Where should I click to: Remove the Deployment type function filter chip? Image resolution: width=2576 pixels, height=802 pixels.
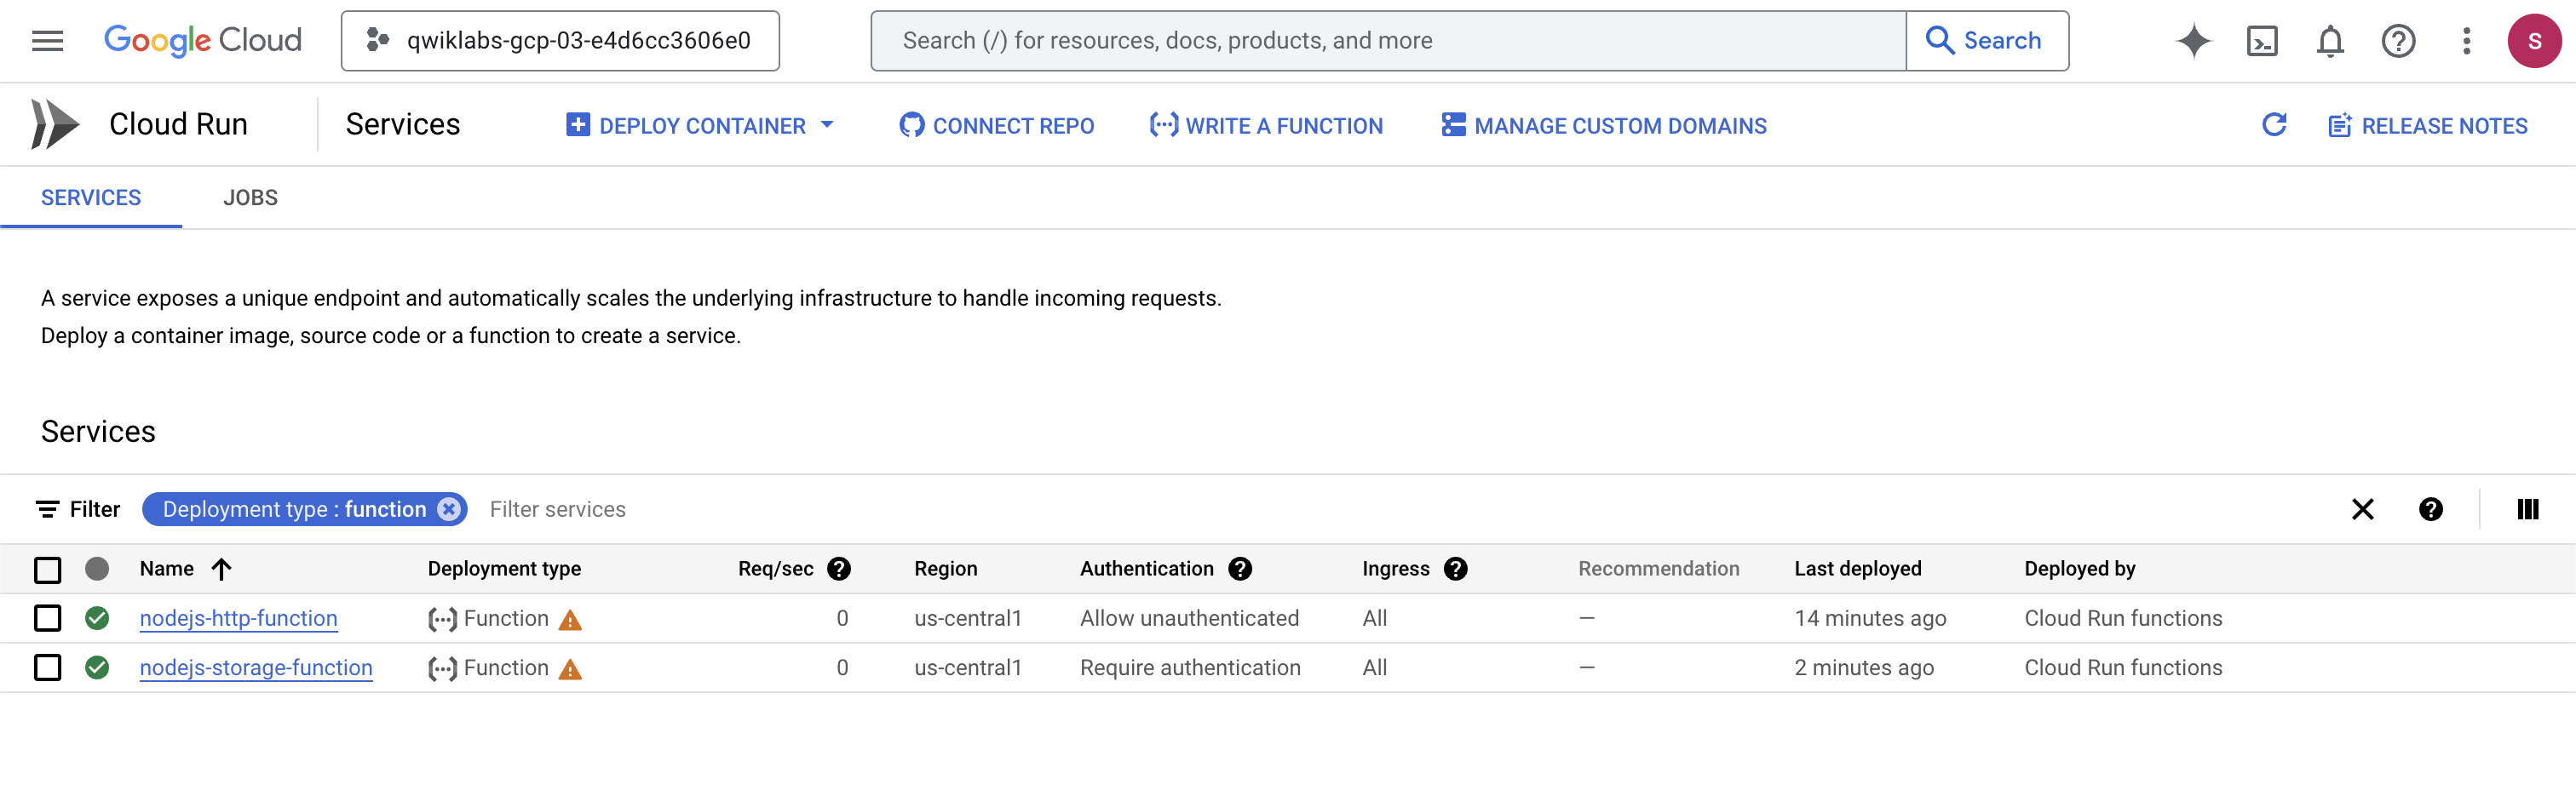tap(448, 509)
